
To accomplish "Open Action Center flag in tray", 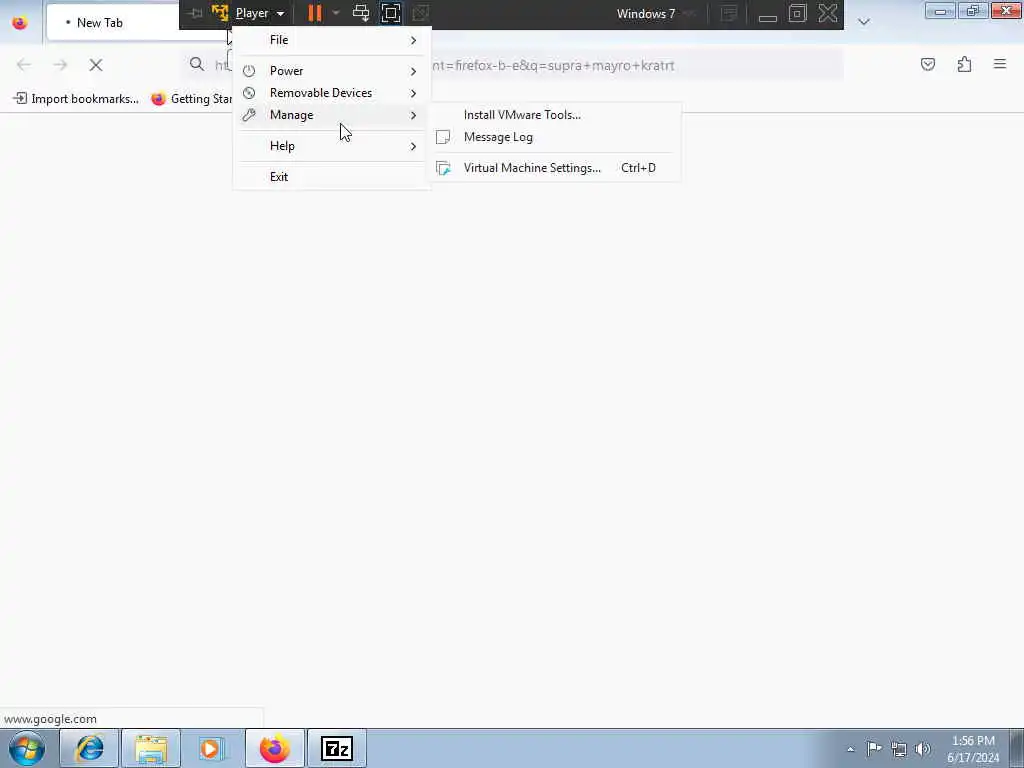I will point(874,748).
